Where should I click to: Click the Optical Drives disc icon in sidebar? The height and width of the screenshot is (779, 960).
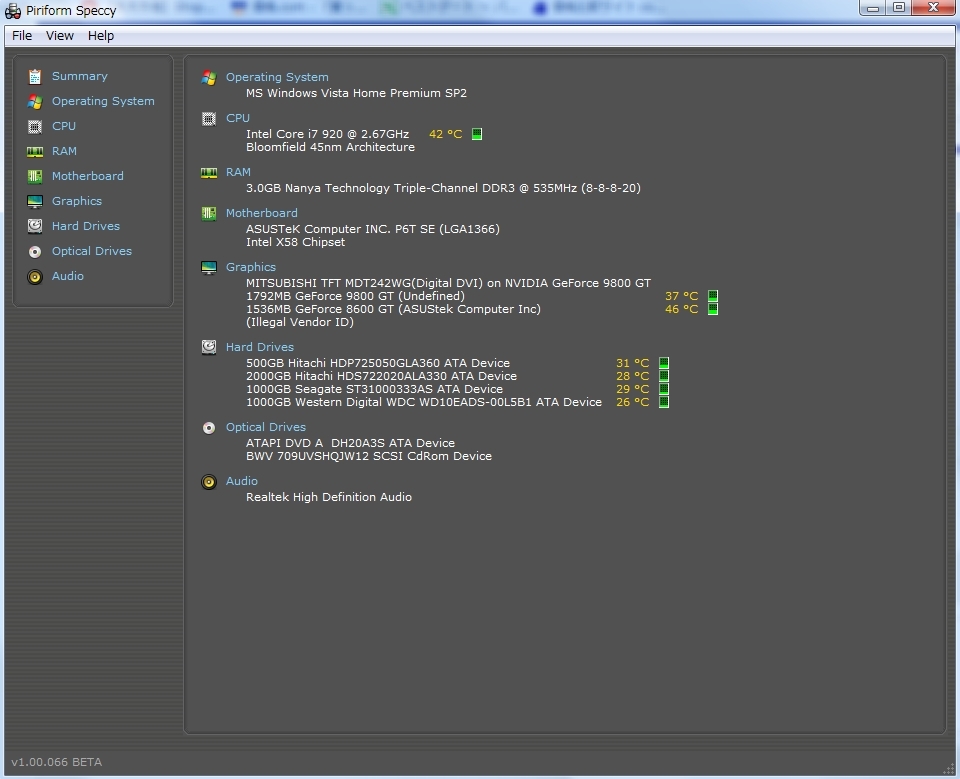point(35,252)
